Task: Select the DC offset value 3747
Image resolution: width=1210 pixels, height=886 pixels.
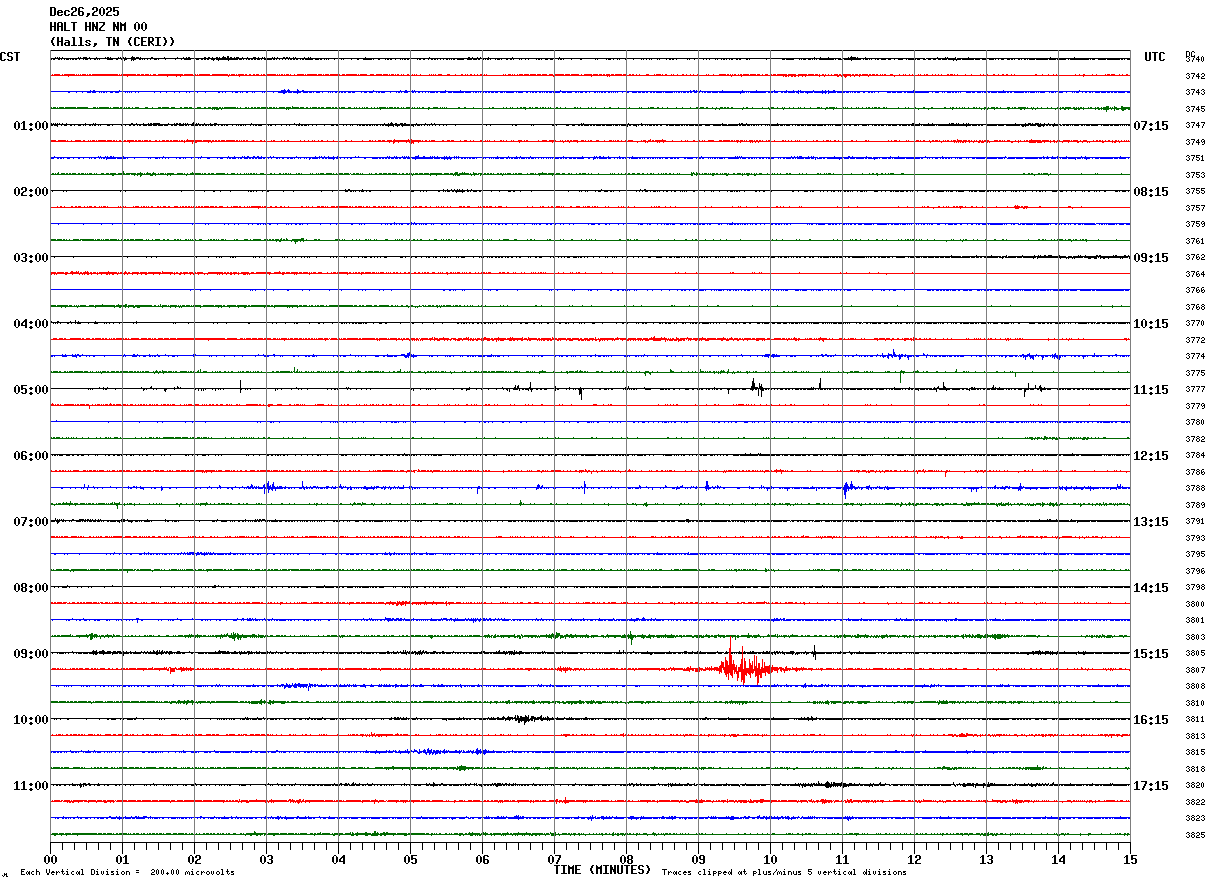Action: tap(1195, 126)
